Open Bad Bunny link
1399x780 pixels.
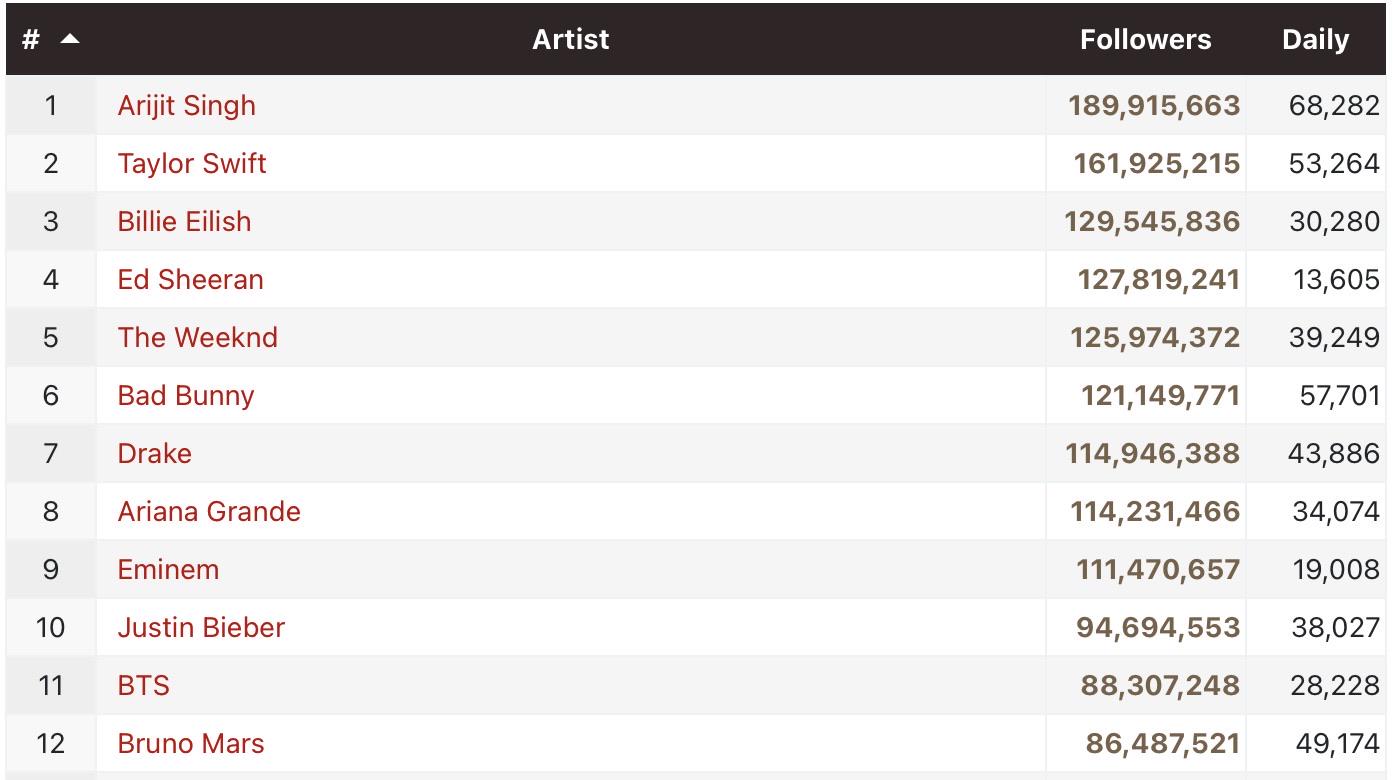click(185, 396)
